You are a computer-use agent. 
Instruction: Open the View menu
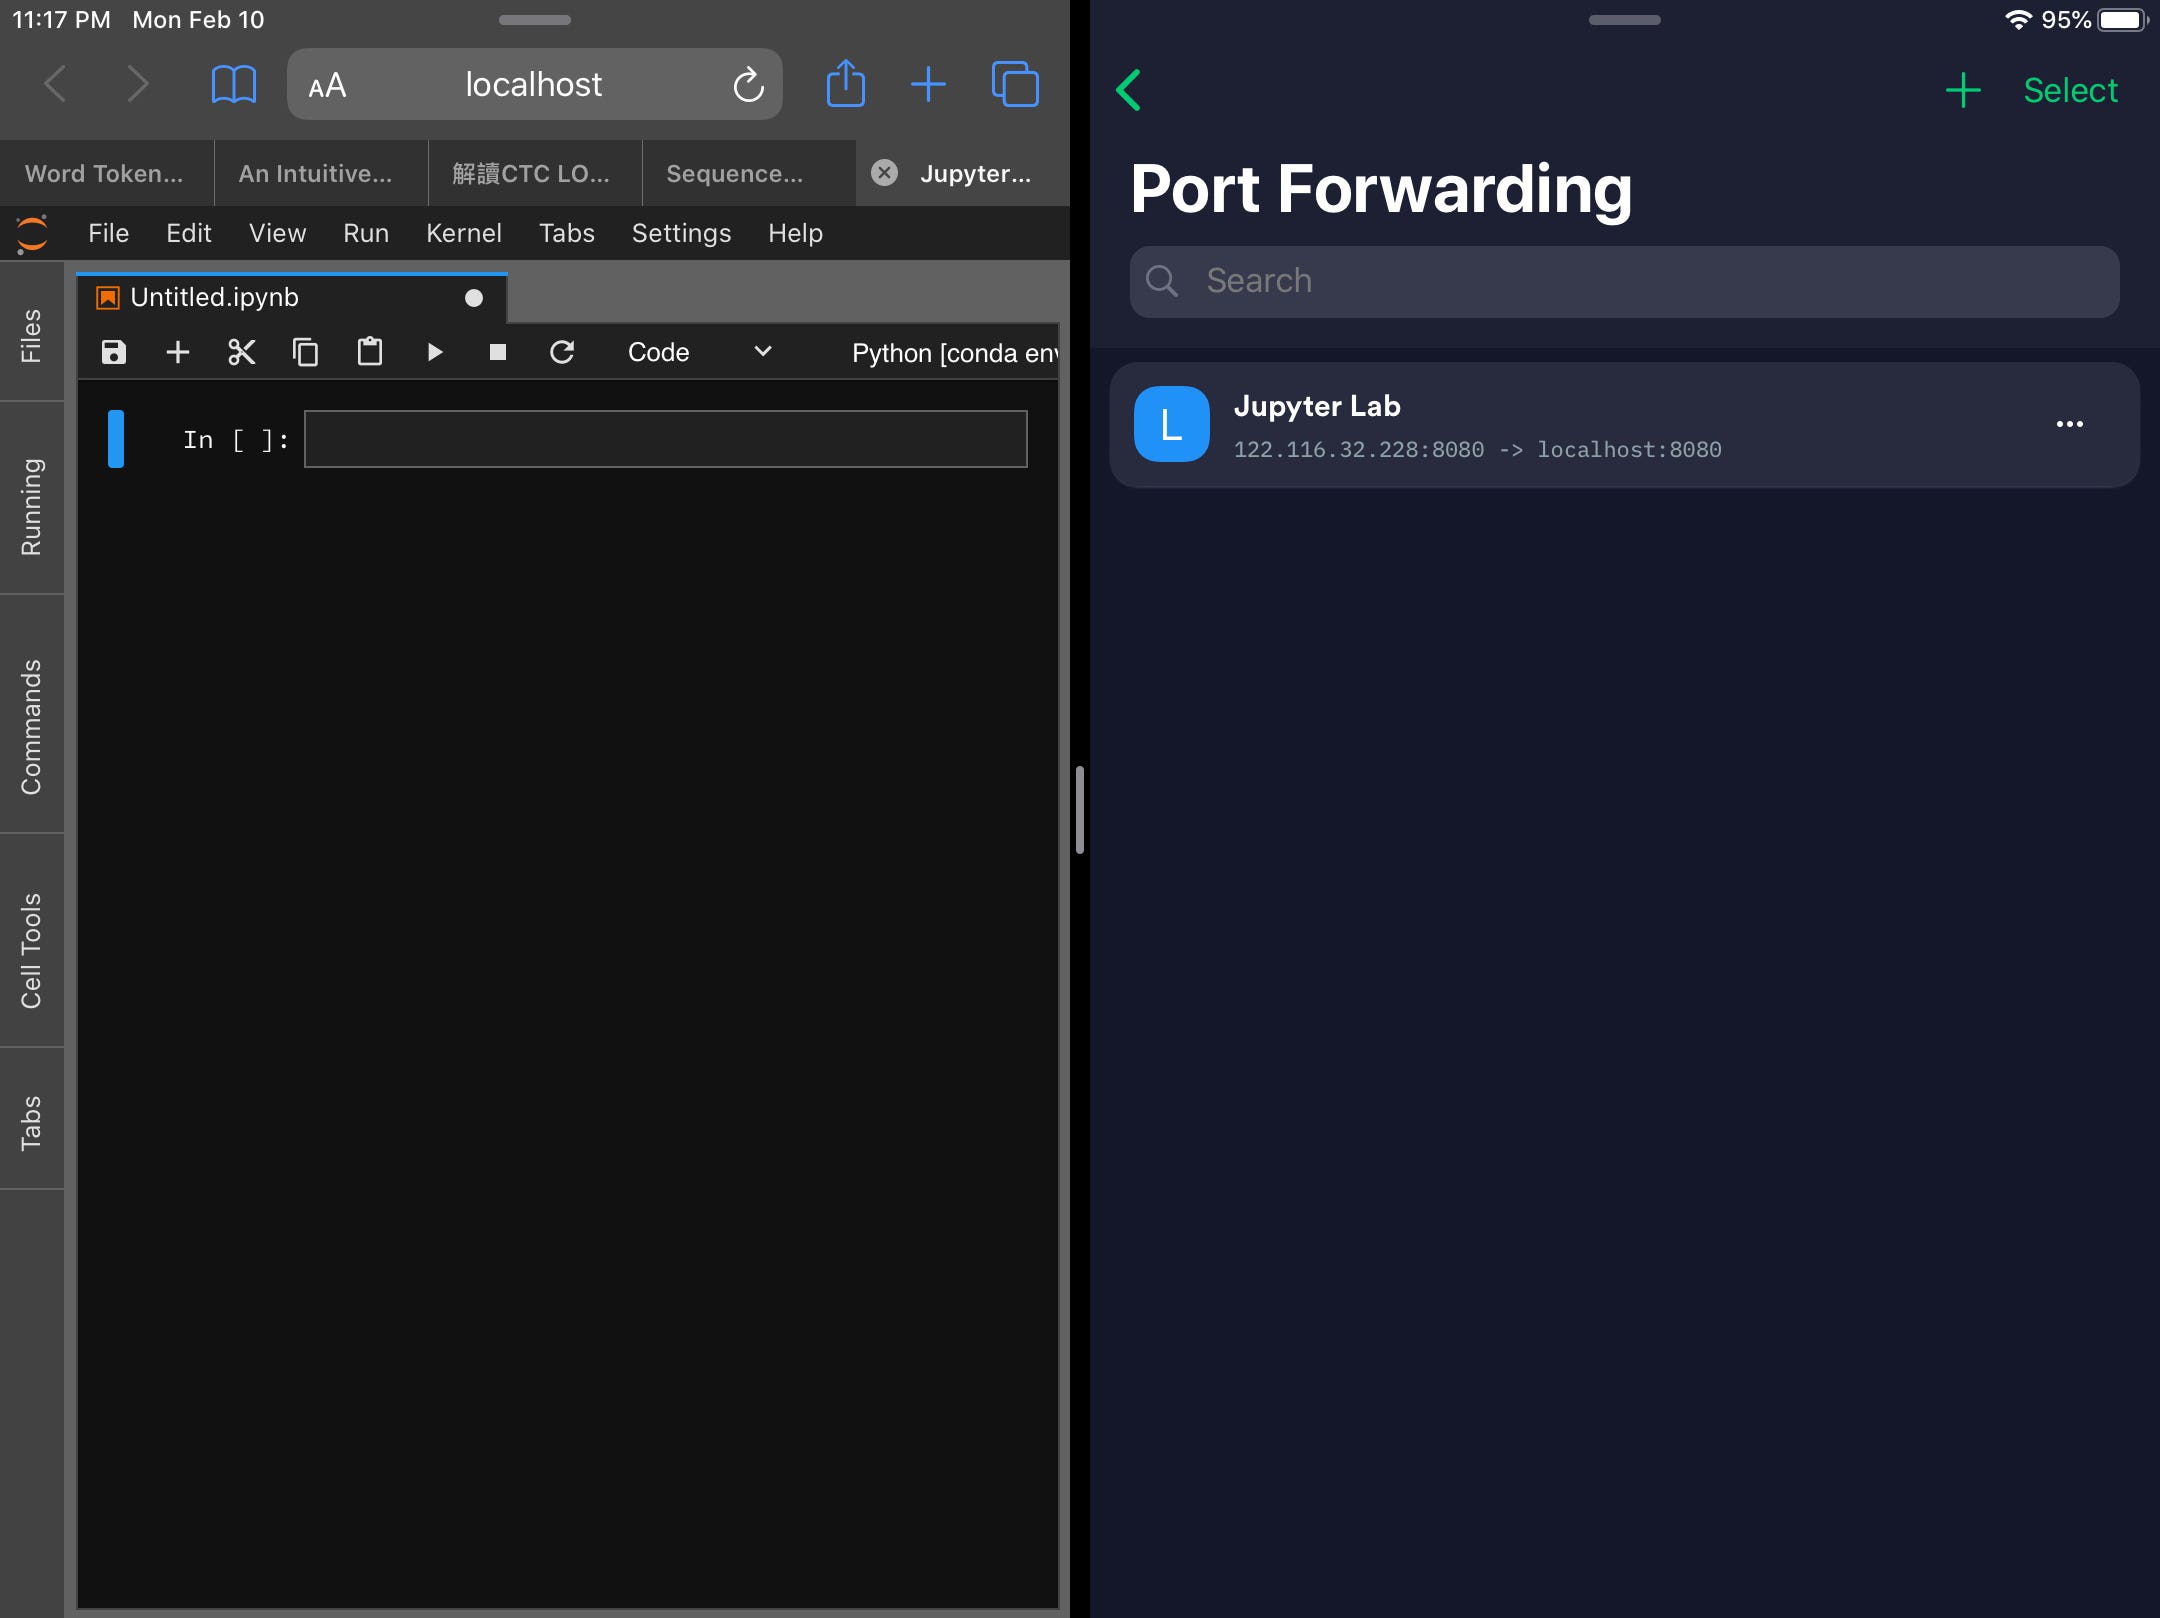pyautogui.click(x=277, y=233)
